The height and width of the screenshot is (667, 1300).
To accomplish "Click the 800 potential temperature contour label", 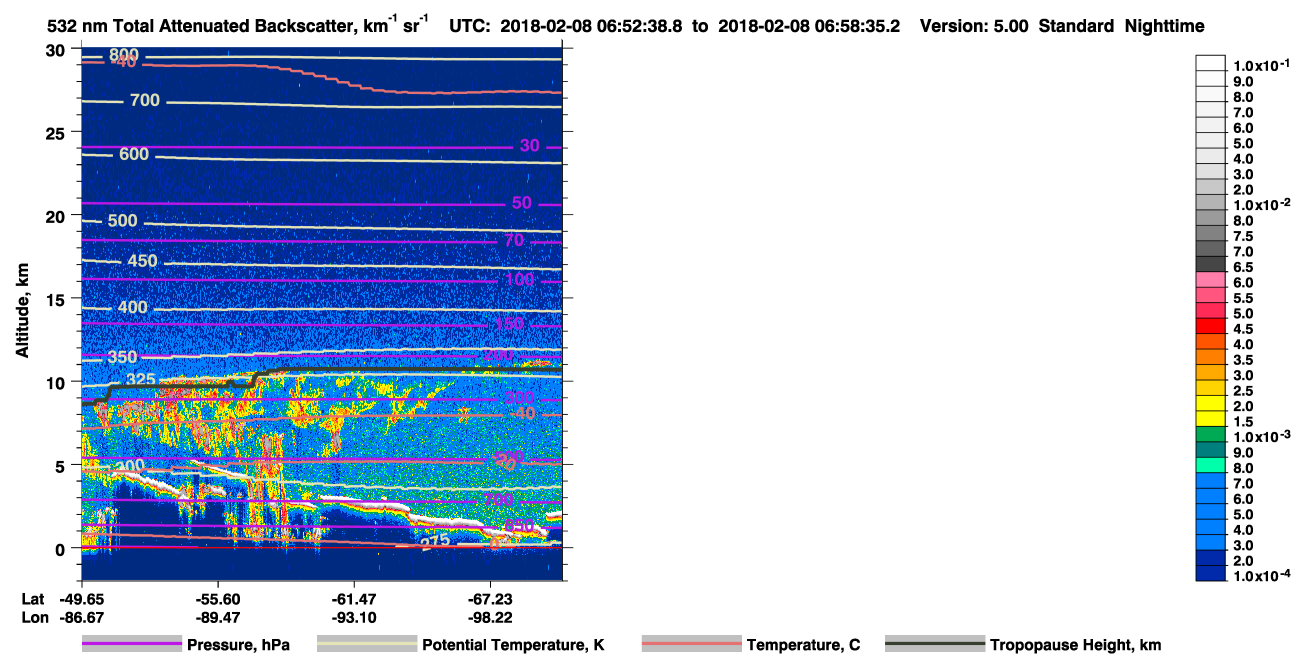I will point(125,55).
